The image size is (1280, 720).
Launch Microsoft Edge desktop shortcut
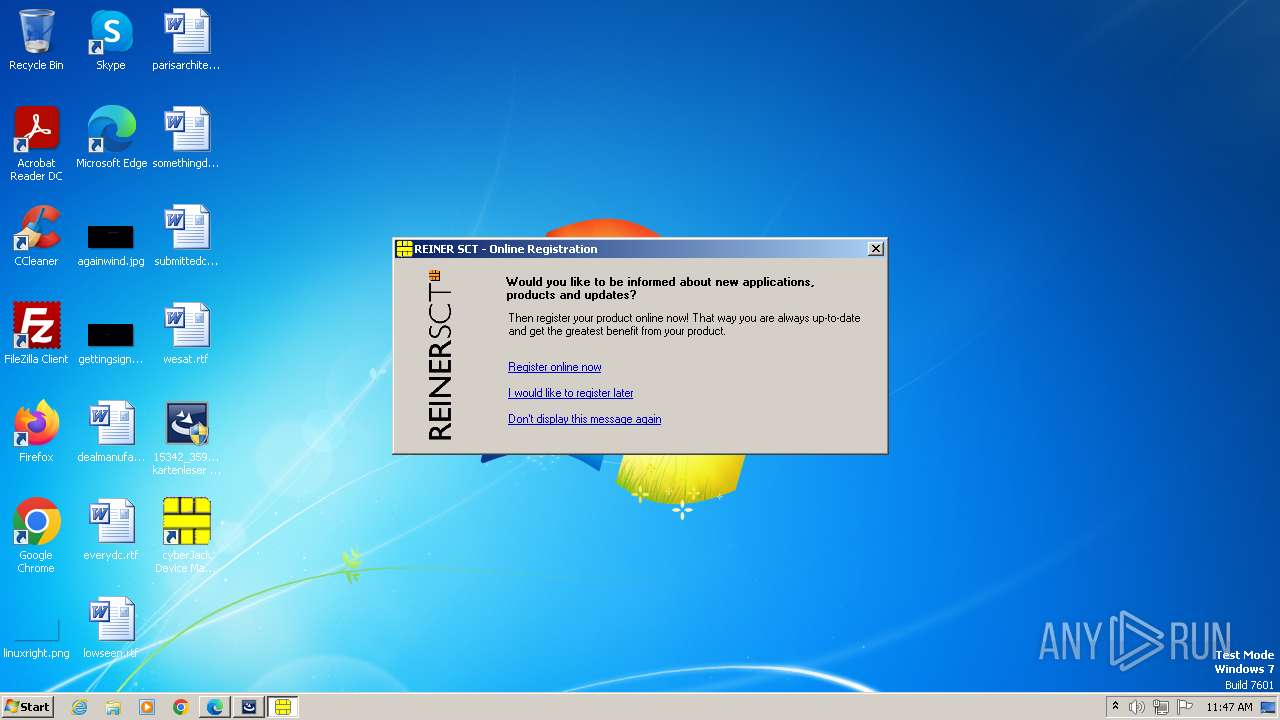pyautogui.click(x=111, y=138)
